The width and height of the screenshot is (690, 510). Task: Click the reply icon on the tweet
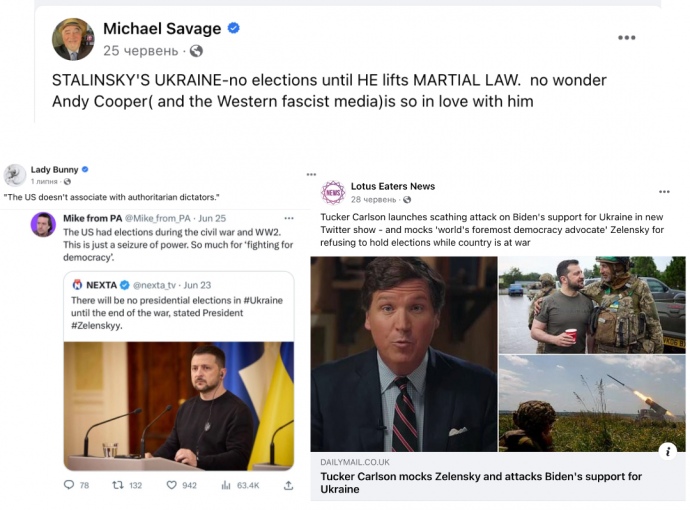[69, 486]
